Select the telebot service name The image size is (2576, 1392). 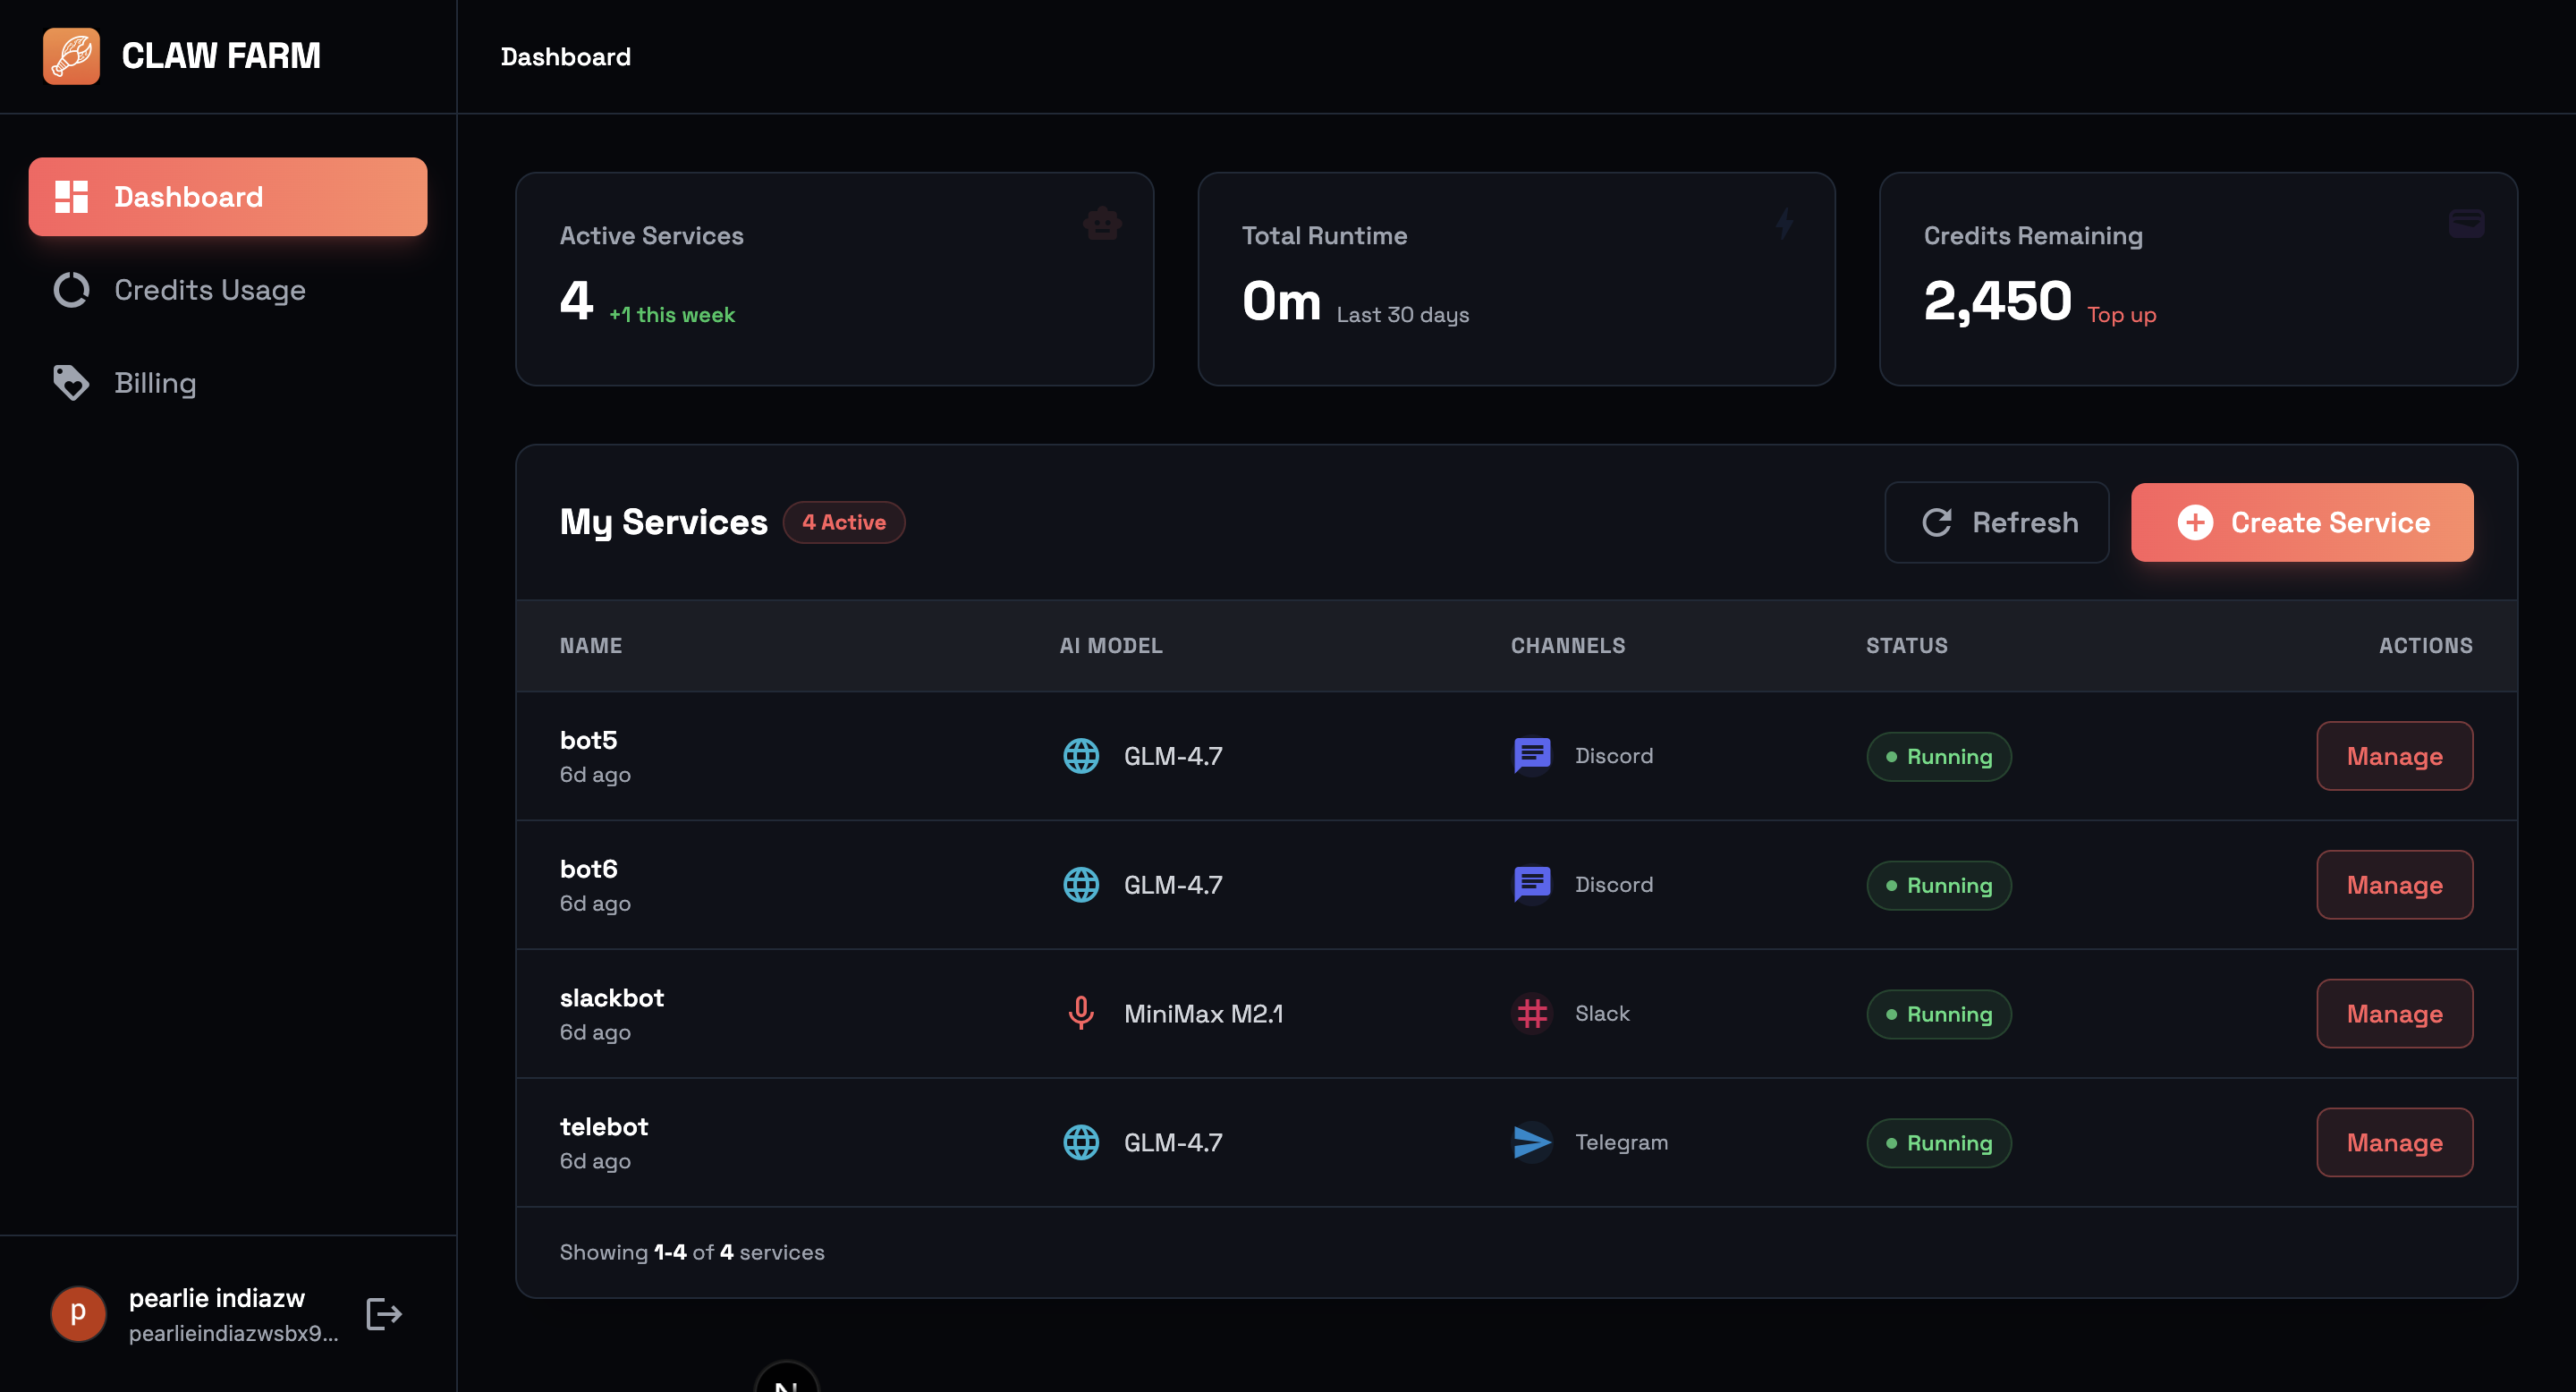pyautogui.click(x=604, y=1127)
